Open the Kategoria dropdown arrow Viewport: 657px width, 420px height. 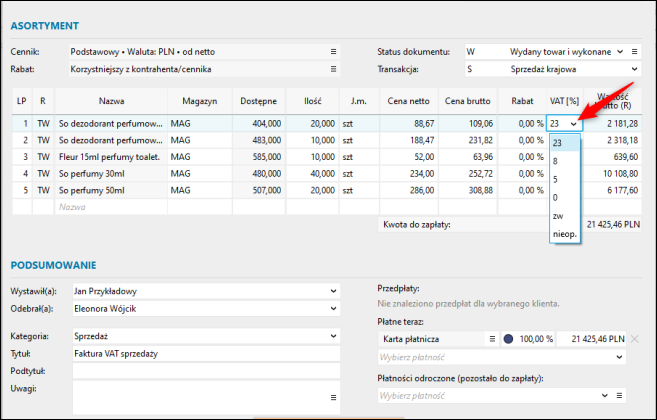pos(333,336)
